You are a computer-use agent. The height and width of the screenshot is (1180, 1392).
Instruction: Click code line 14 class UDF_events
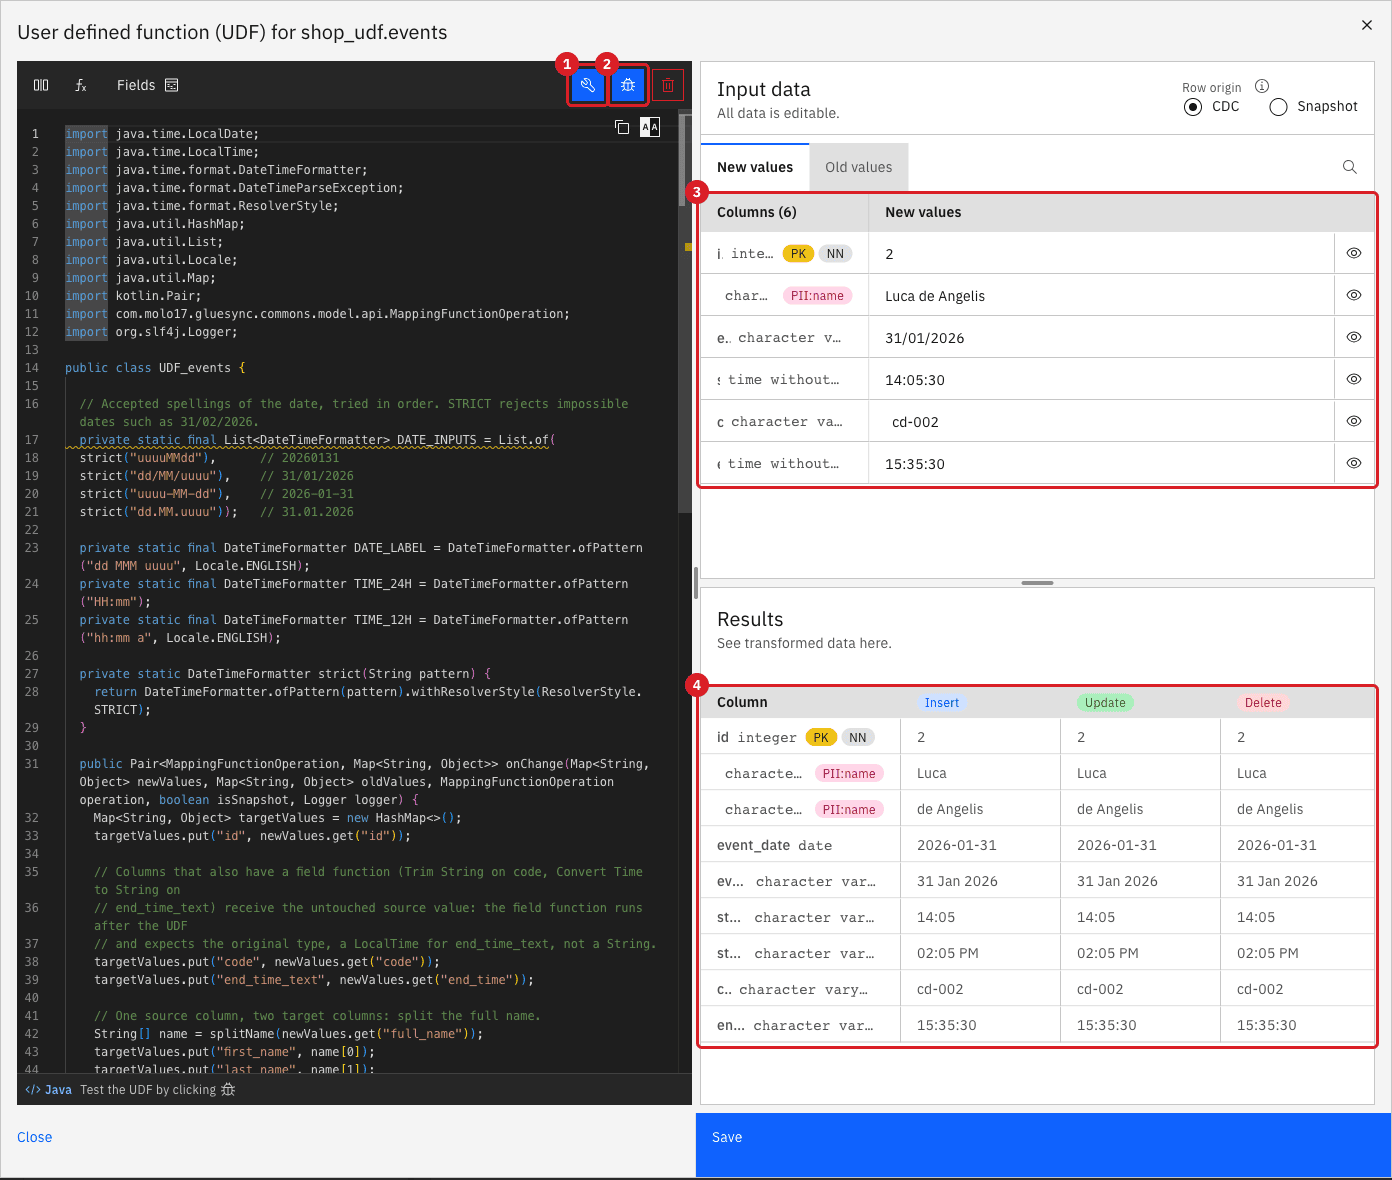(x=155, y=368)
